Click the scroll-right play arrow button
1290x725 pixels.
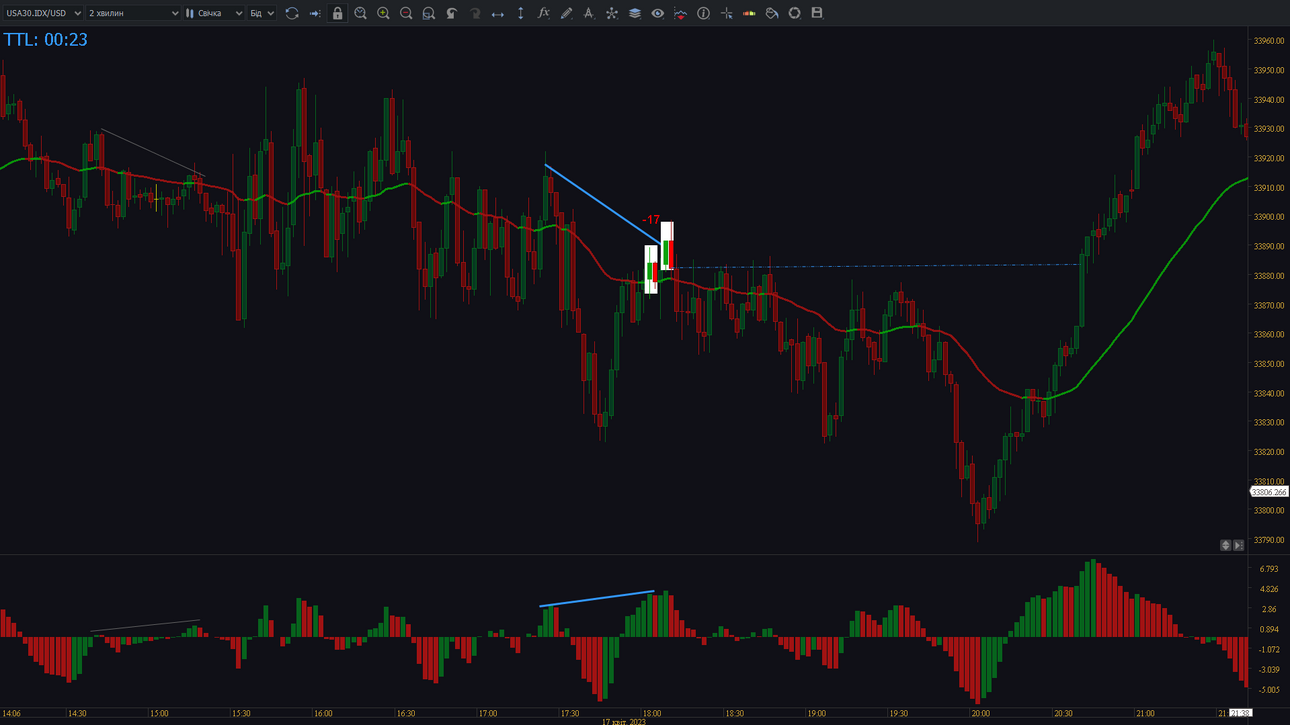click(x=1238, y=545)
